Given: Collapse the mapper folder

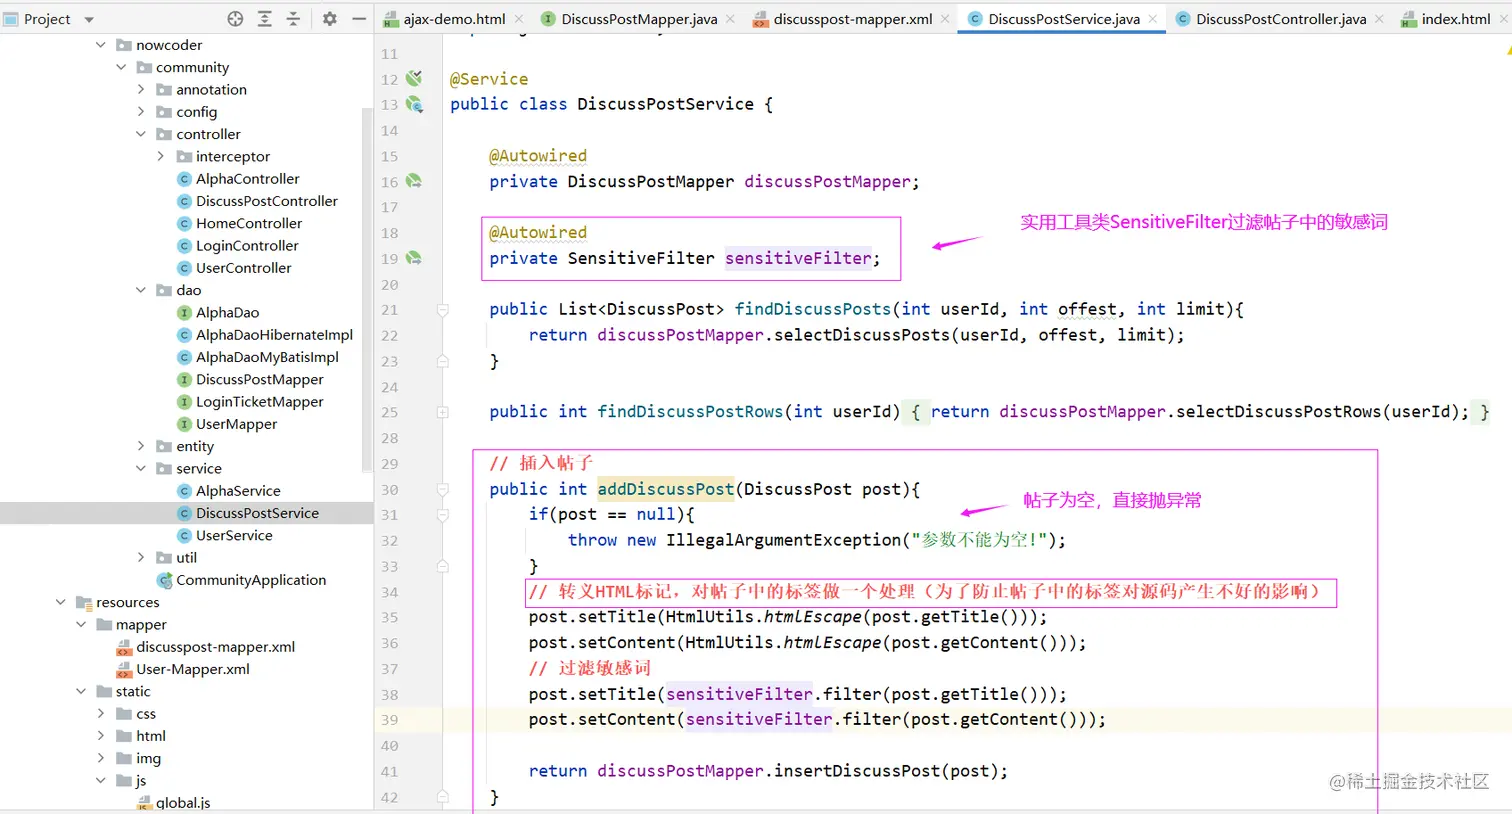Looking at the screenshot, I should 81,624.
